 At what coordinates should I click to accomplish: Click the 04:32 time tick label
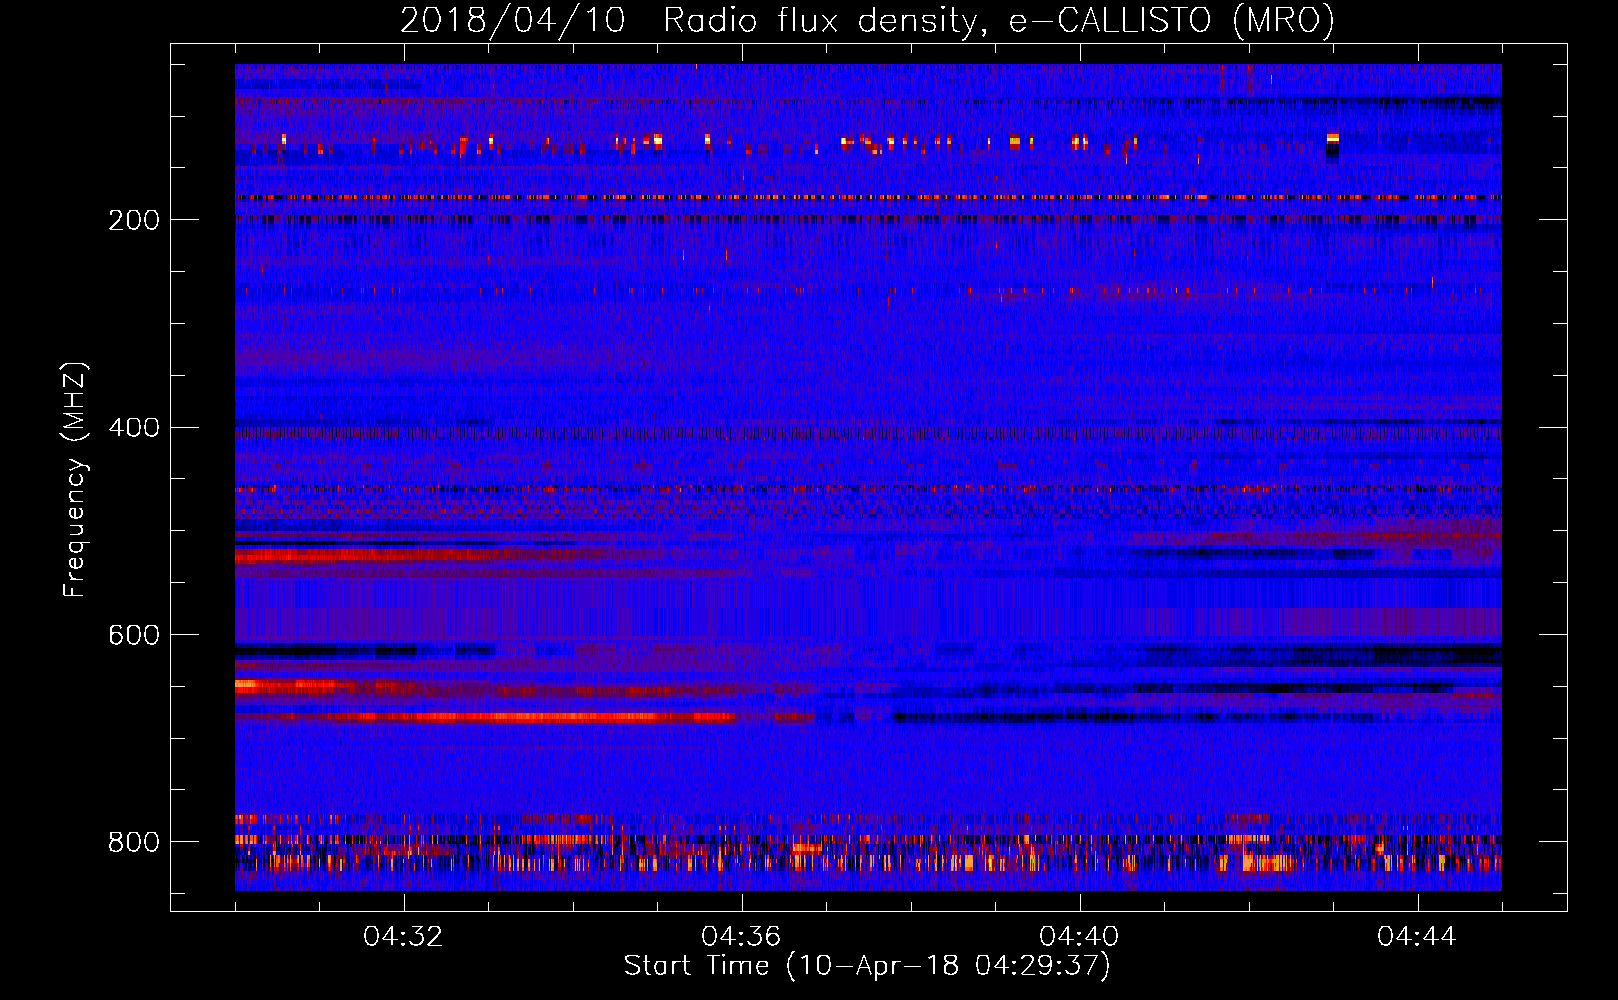point(403,937)
